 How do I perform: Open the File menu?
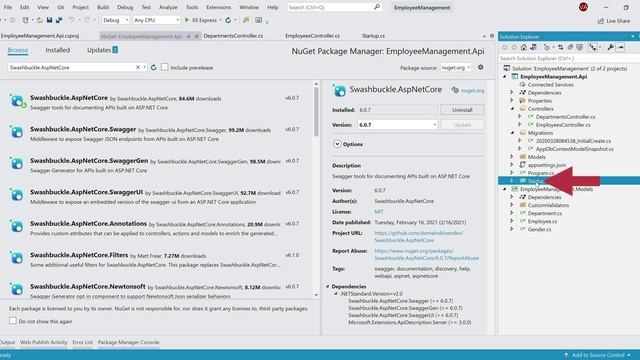[x=8, y=7]
